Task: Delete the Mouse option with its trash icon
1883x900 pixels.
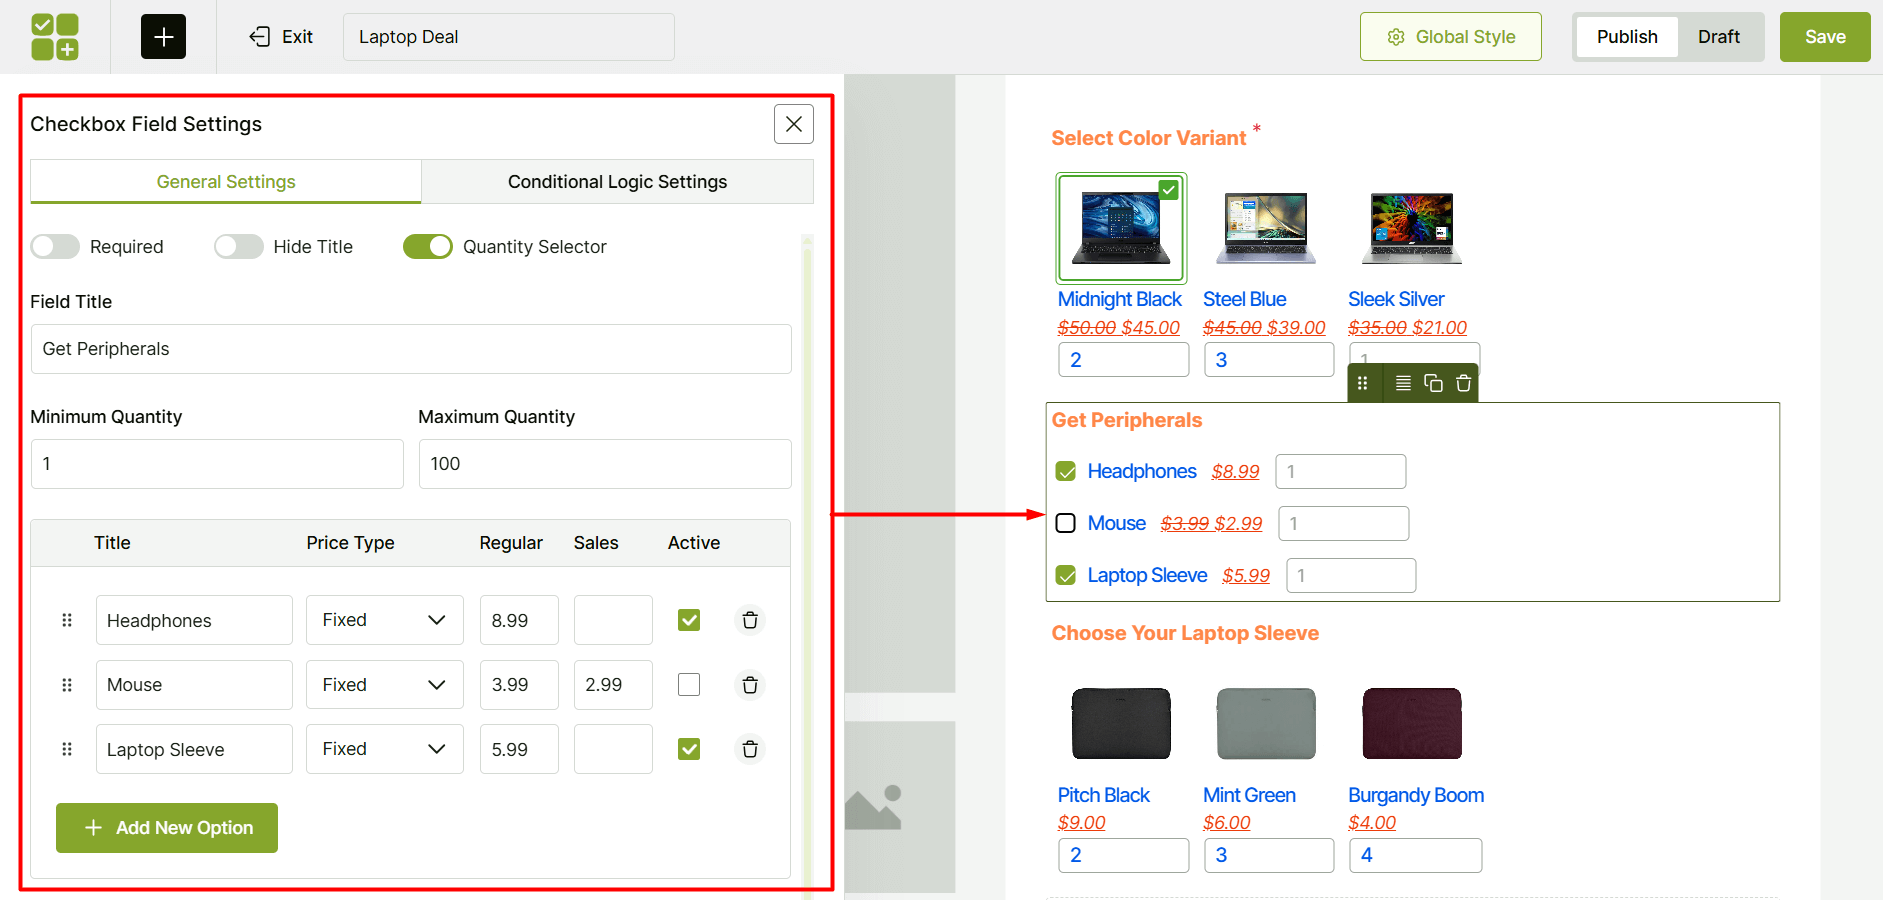Action: 749,685
